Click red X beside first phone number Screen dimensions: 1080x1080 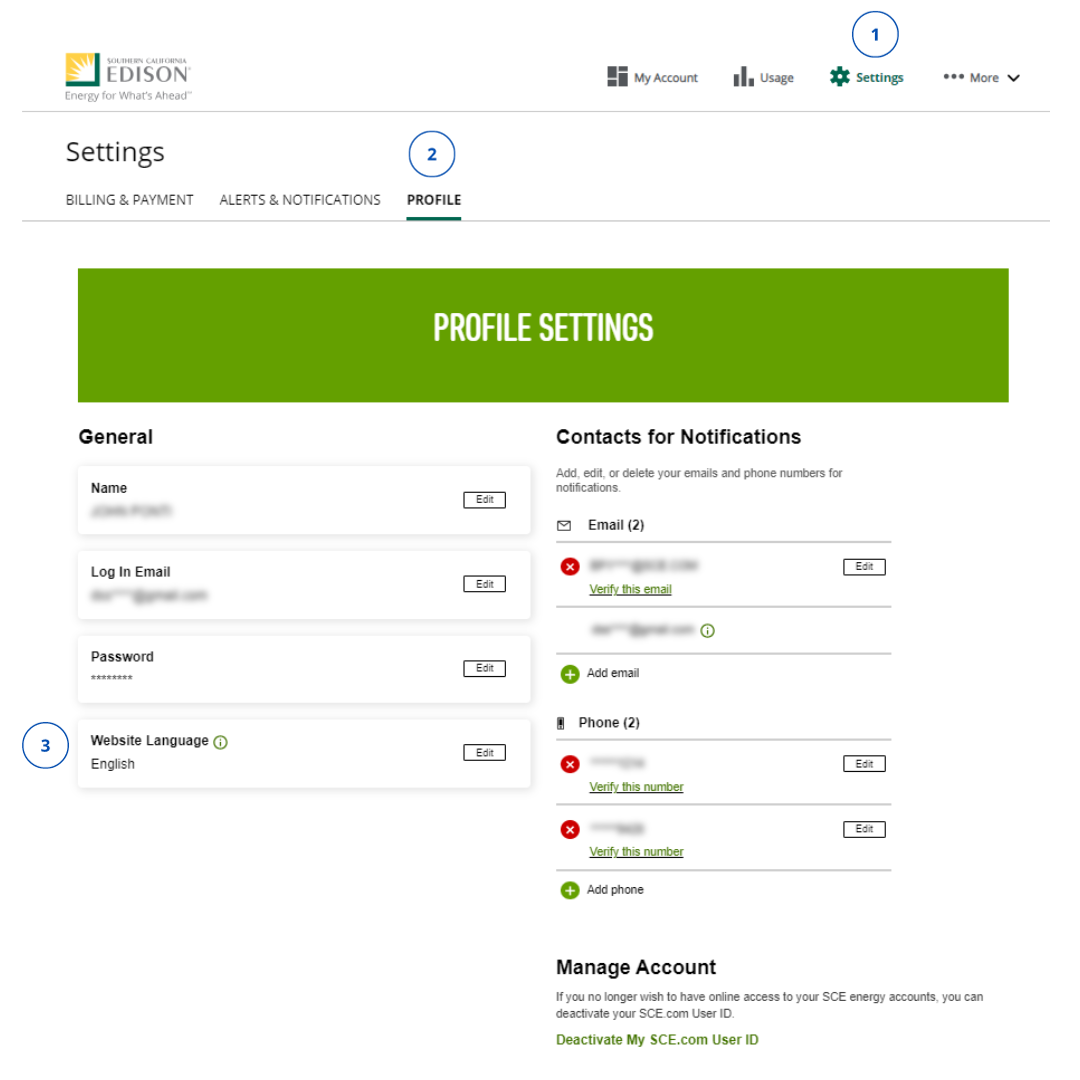pos(570,764)
